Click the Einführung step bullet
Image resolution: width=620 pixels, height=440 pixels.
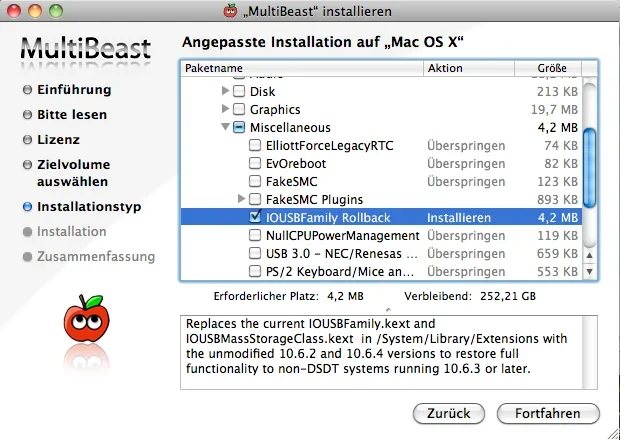click(27, 90)
